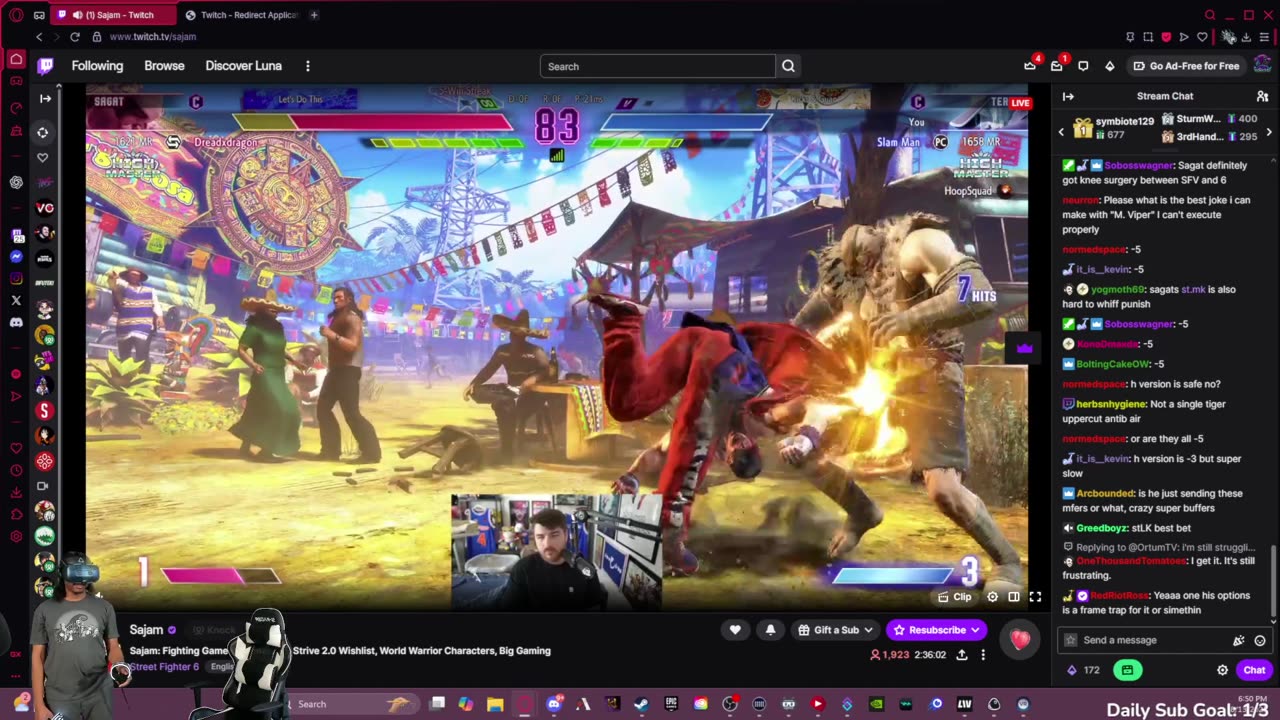
Task: Open Opera sidebar X icon
Action: 16,300
